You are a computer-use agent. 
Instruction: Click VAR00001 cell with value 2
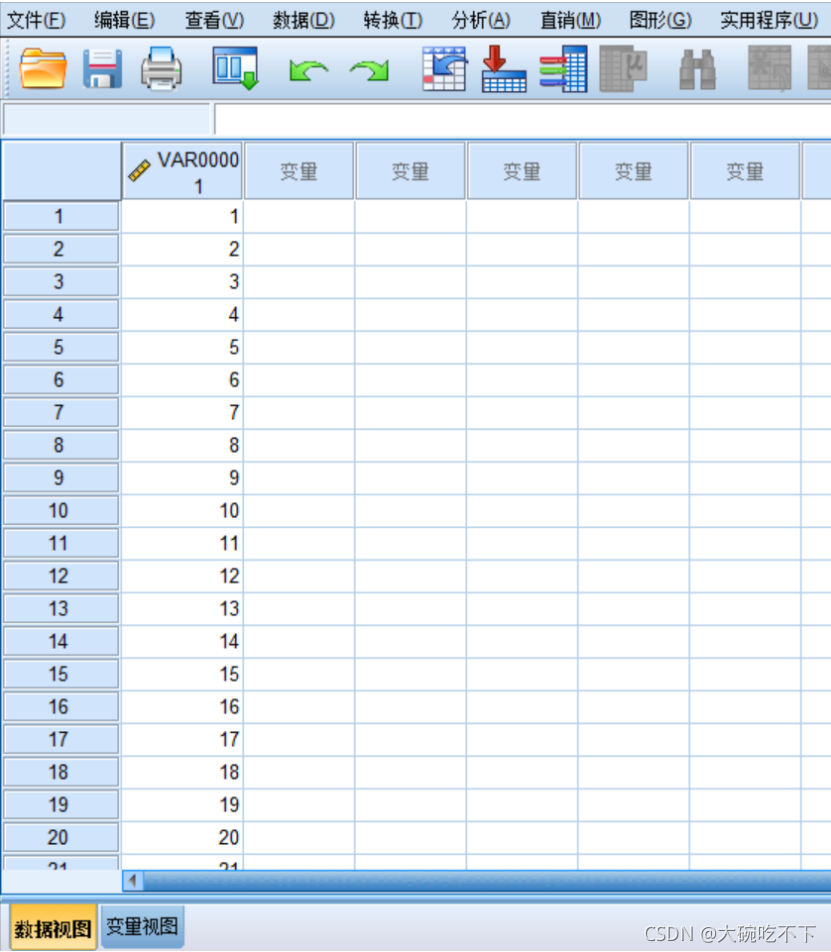point(182,249)
